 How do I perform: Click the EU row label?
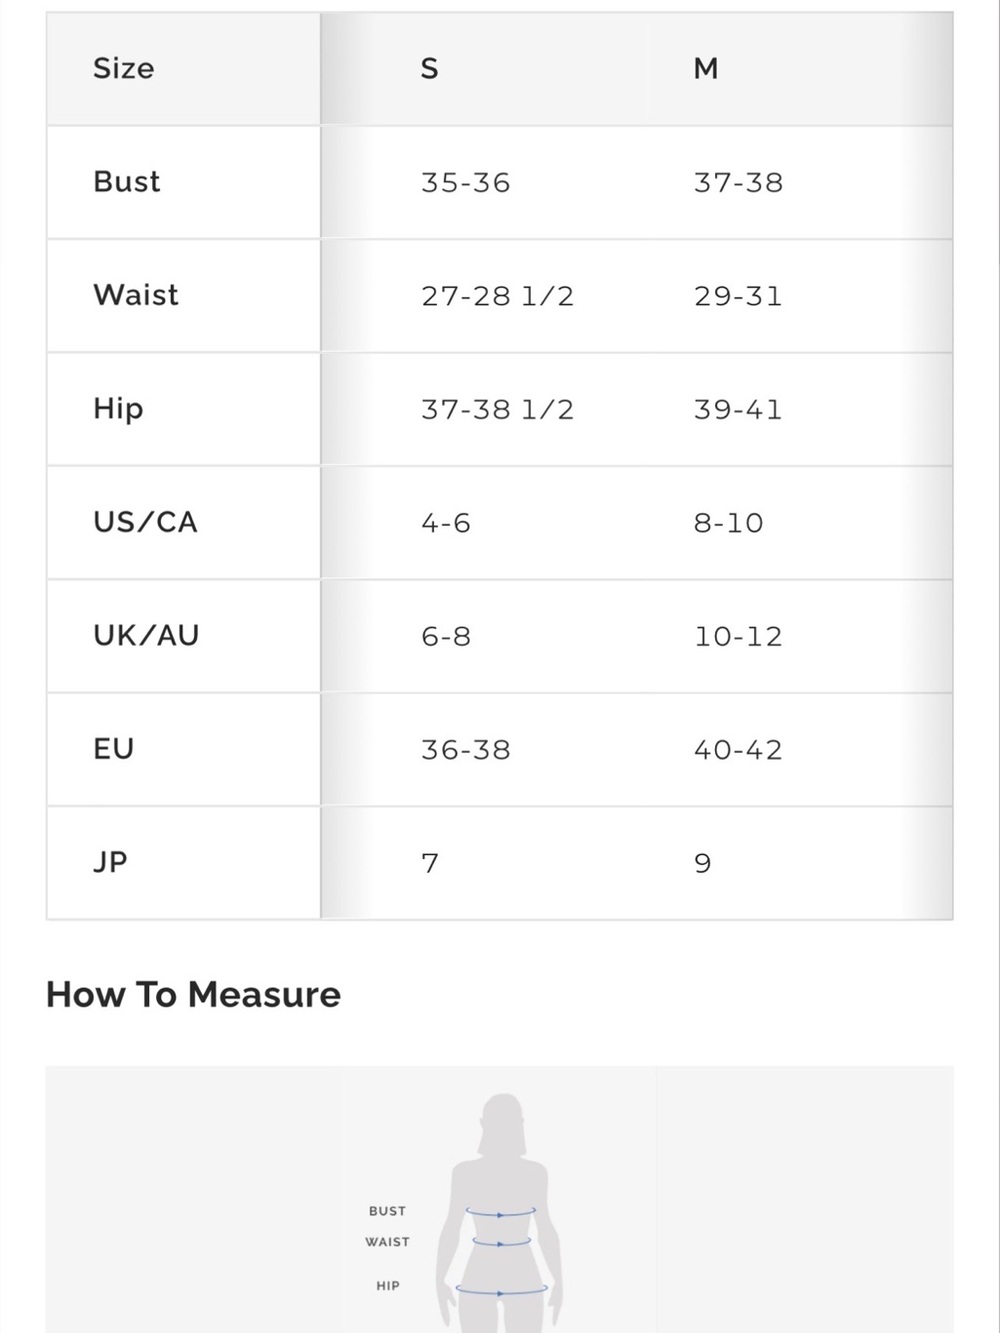click(x=113, y=749)
